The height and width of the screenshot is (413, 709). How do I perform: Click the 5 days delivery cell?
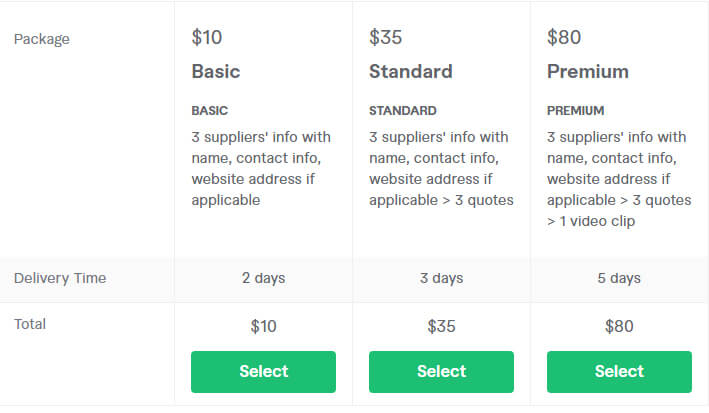[619, 278]
